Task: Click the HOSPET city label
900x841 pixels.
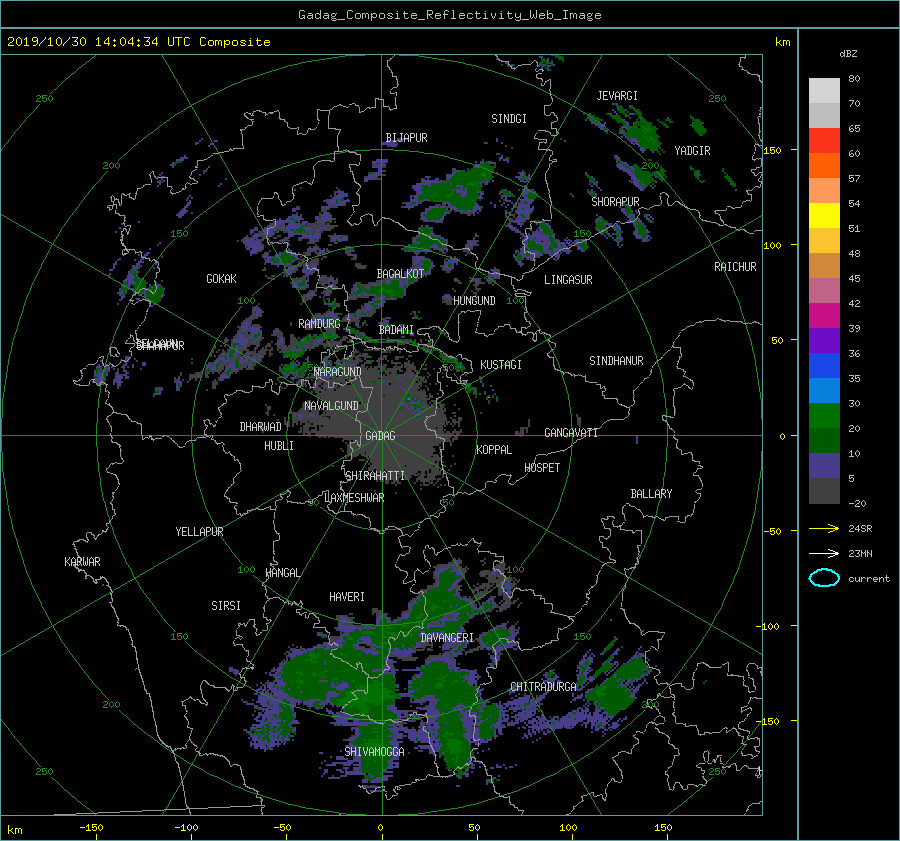Action: 542,468
